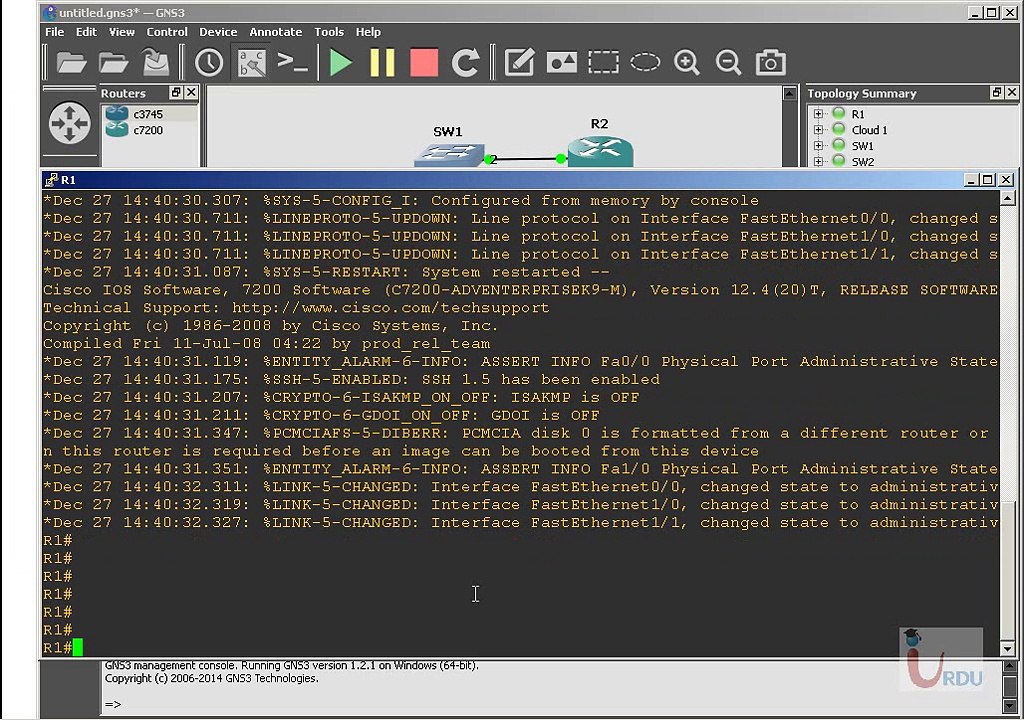Click the canvas scrollbar up arrow
Image resolution: width=1024 pixels, height=720 pixels.
click(790, 93)
